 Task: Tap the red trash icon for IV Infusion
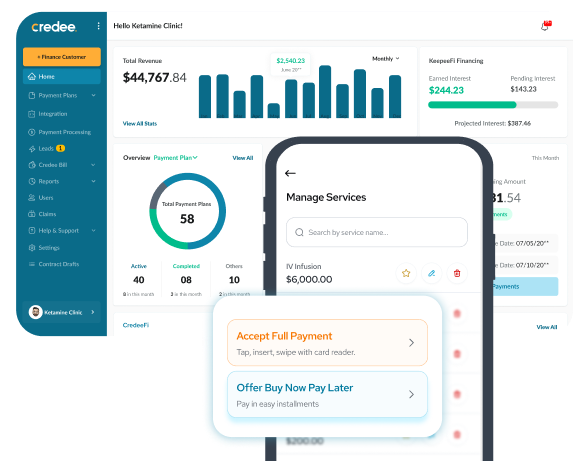(457, 273)
